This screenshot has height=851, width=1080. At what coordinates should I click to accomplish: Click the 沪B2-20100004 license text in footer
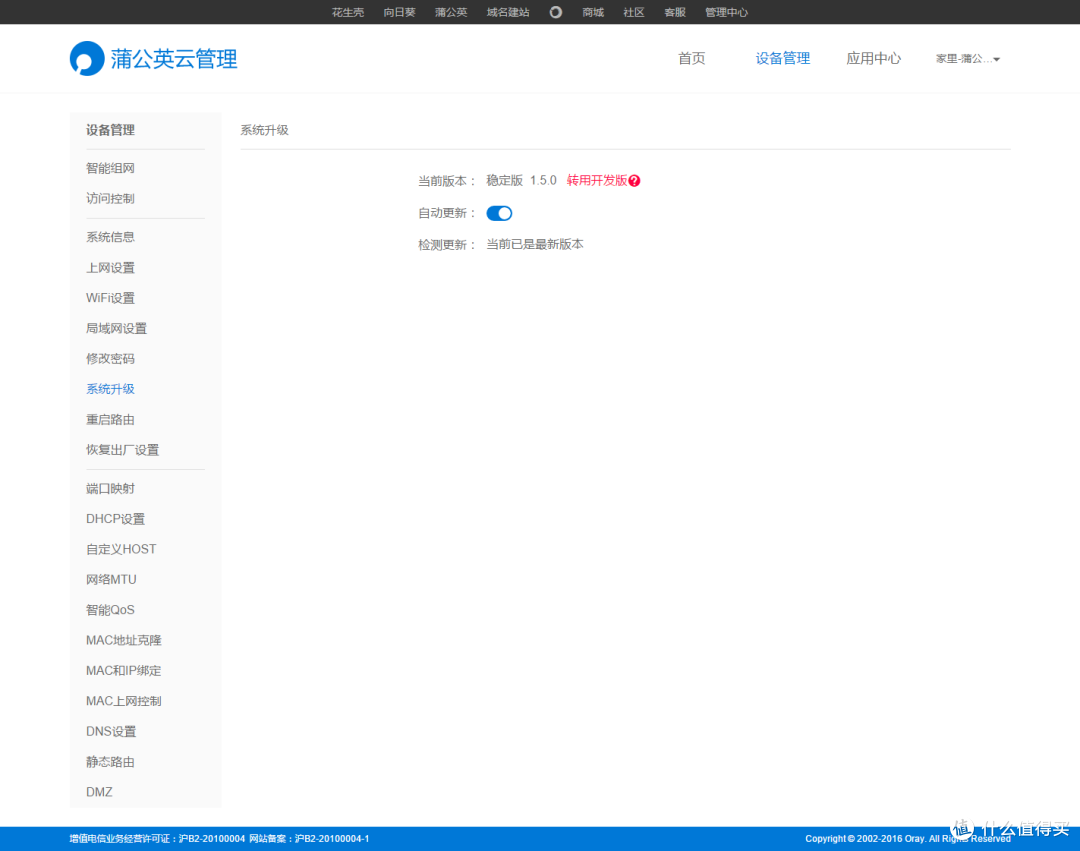pyautogui.click(x=211, y=839)
